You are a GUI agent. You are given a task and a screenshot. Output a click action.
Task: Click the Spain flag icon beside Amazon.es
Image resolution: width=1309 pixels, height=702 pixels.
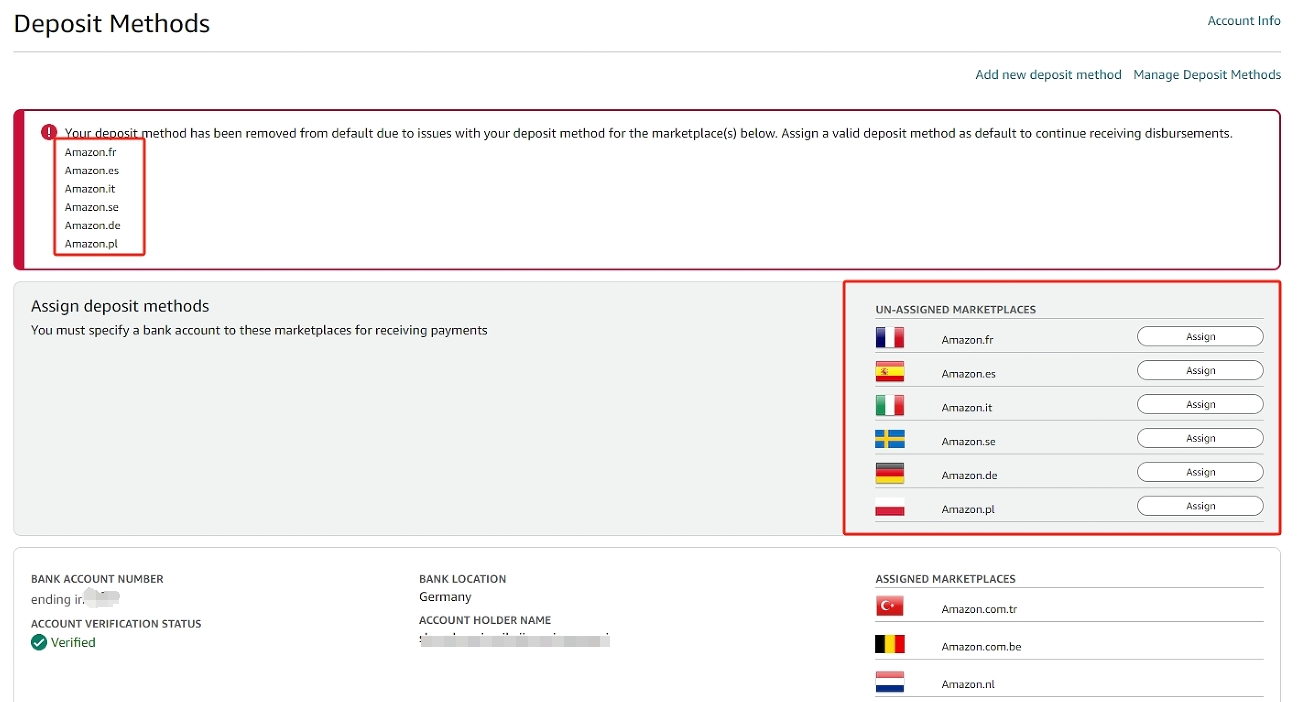pyautogui.click(x=889, y=372)
